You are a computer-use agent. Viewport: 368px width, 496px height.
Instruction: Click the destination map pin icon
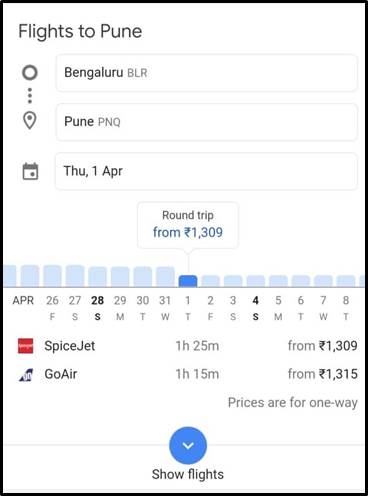(x=30, y=121)
